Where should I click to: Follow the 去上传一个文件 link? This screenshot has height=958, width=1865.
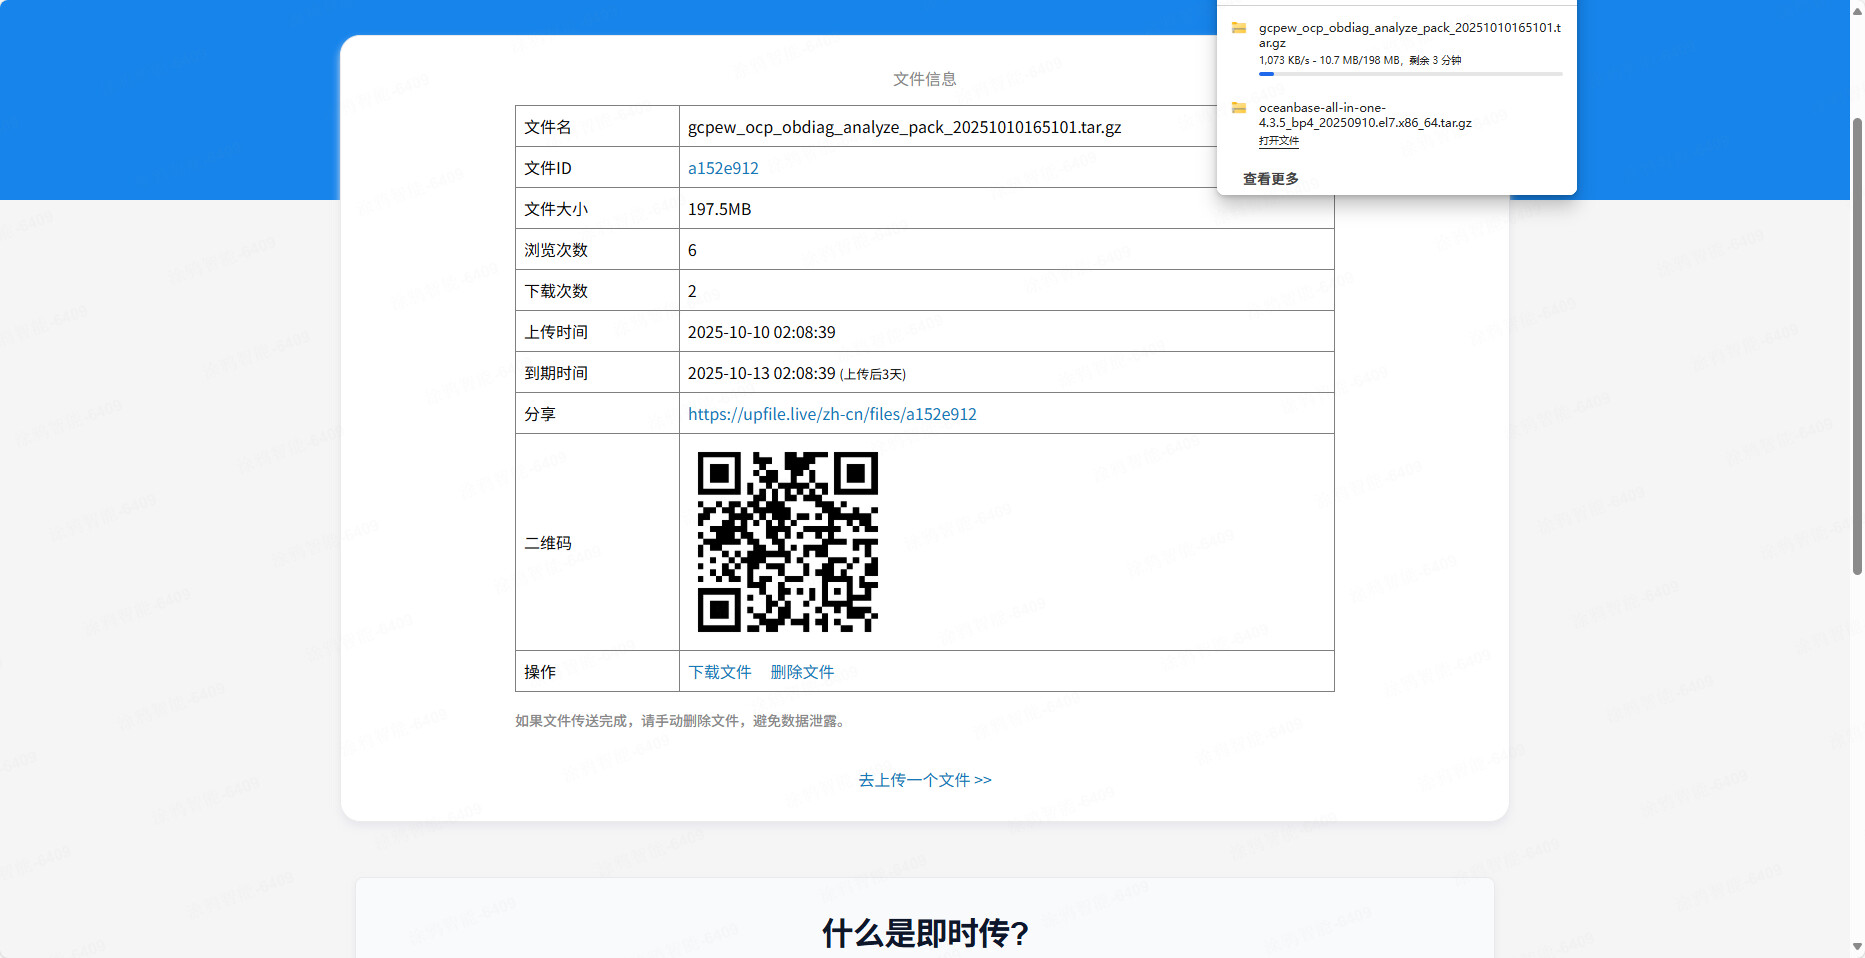[x=925, y=780]
